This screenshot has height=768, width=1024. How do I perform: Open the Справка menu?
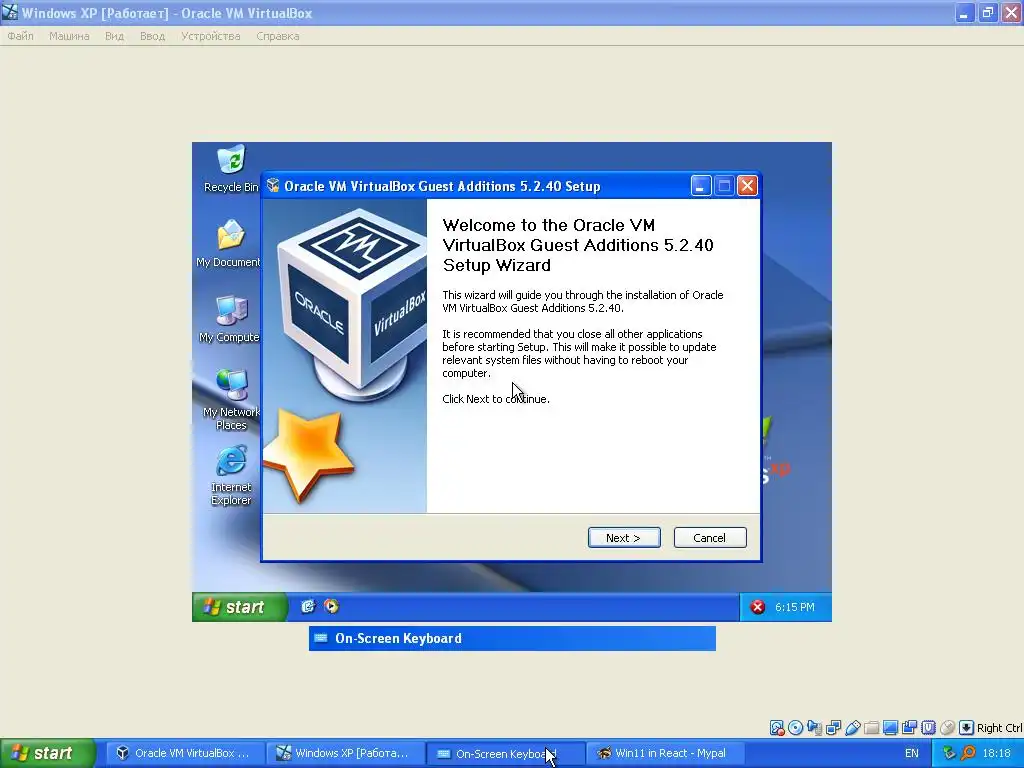click(x=278, y=36)
